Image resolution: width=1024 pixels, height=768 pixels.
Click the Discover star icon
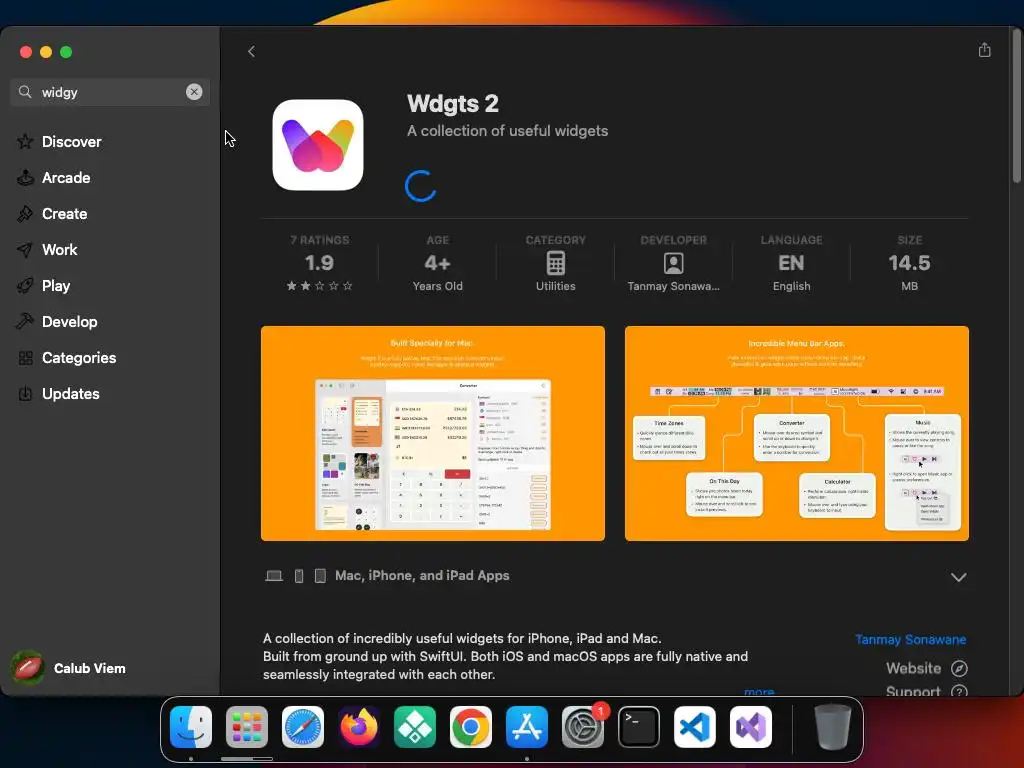(x=25, y=142)
